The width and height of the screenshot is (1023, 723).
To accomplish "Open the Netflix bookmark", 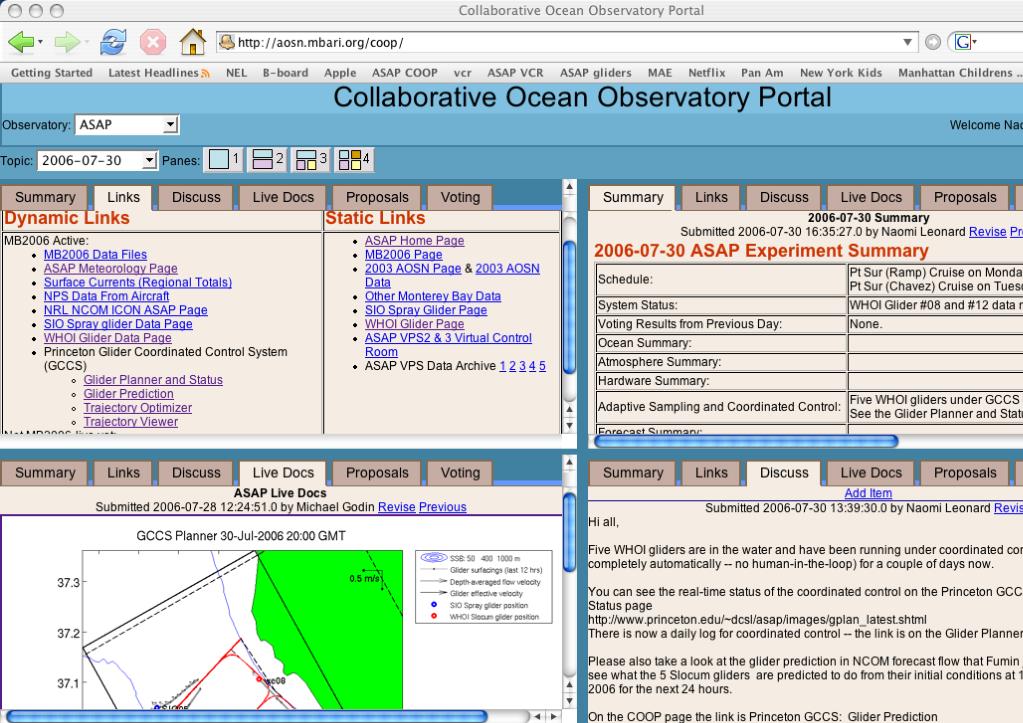I will (707, 73).
